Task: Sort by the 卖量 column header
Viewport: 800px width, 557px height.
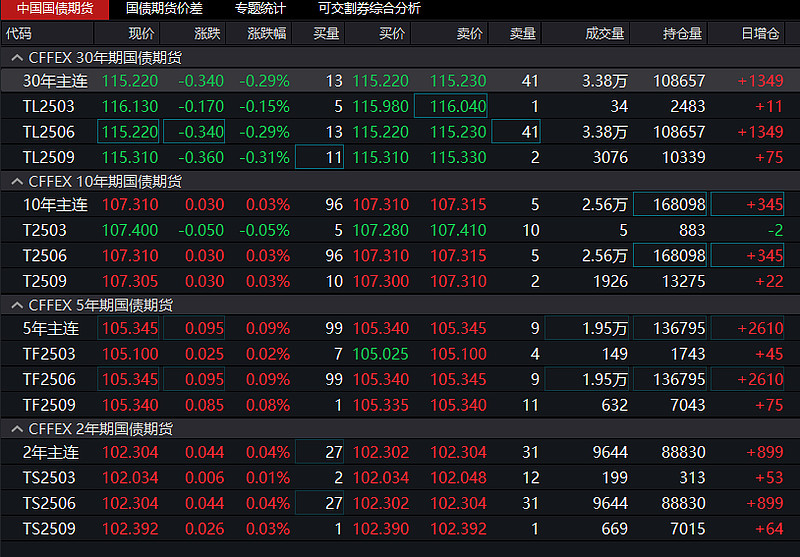Action: [515, 34]
